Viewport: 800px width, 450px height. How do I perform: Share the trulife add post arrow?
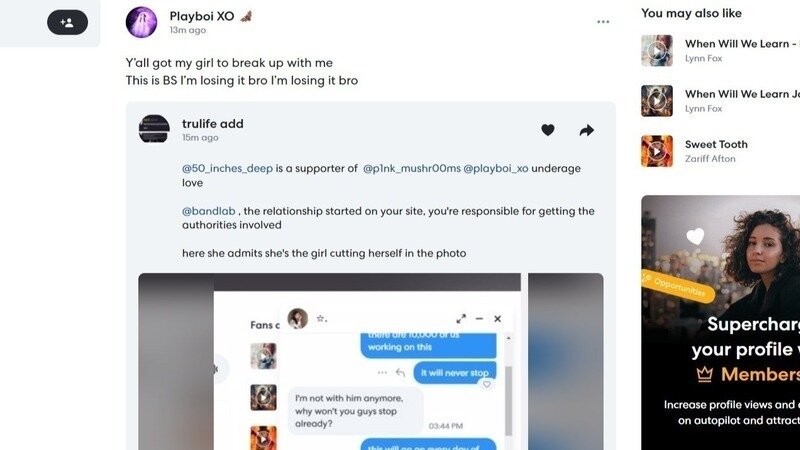(x=587, y=131)
